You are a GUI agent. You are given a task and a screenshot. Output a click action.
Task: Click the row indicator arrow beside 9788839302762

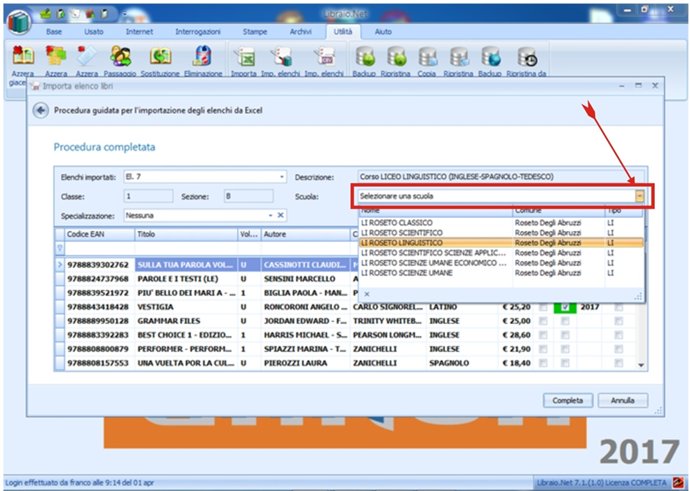pos(60,264)
